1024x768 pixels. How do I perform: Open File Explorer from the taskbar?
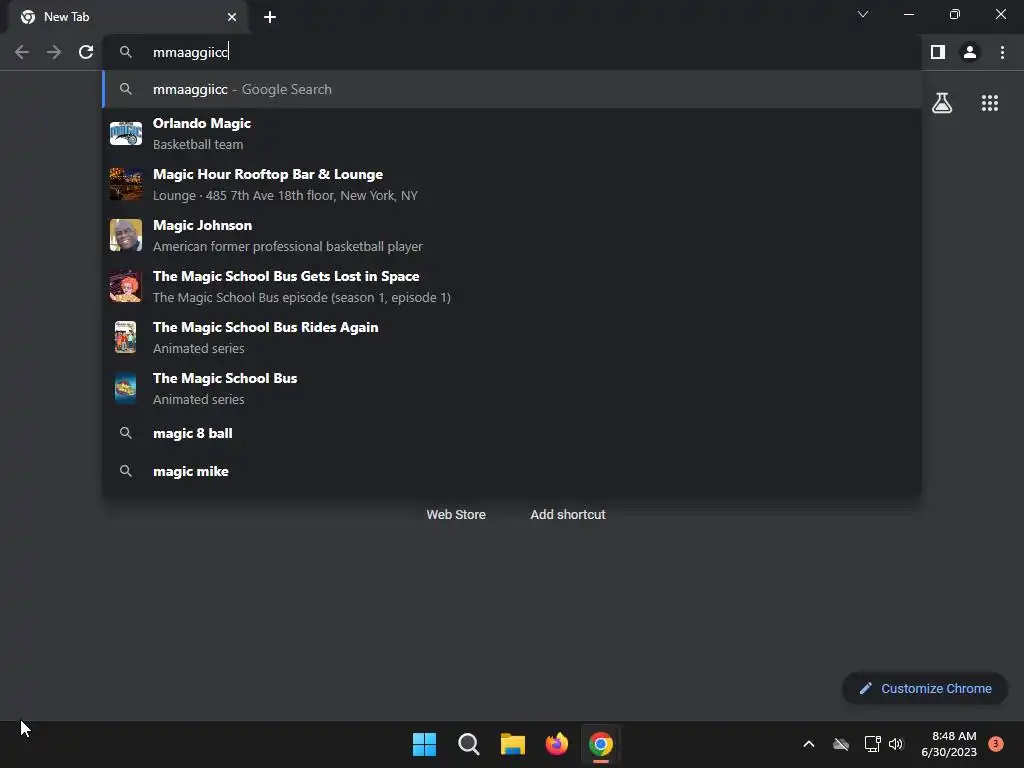coord(513,744)
